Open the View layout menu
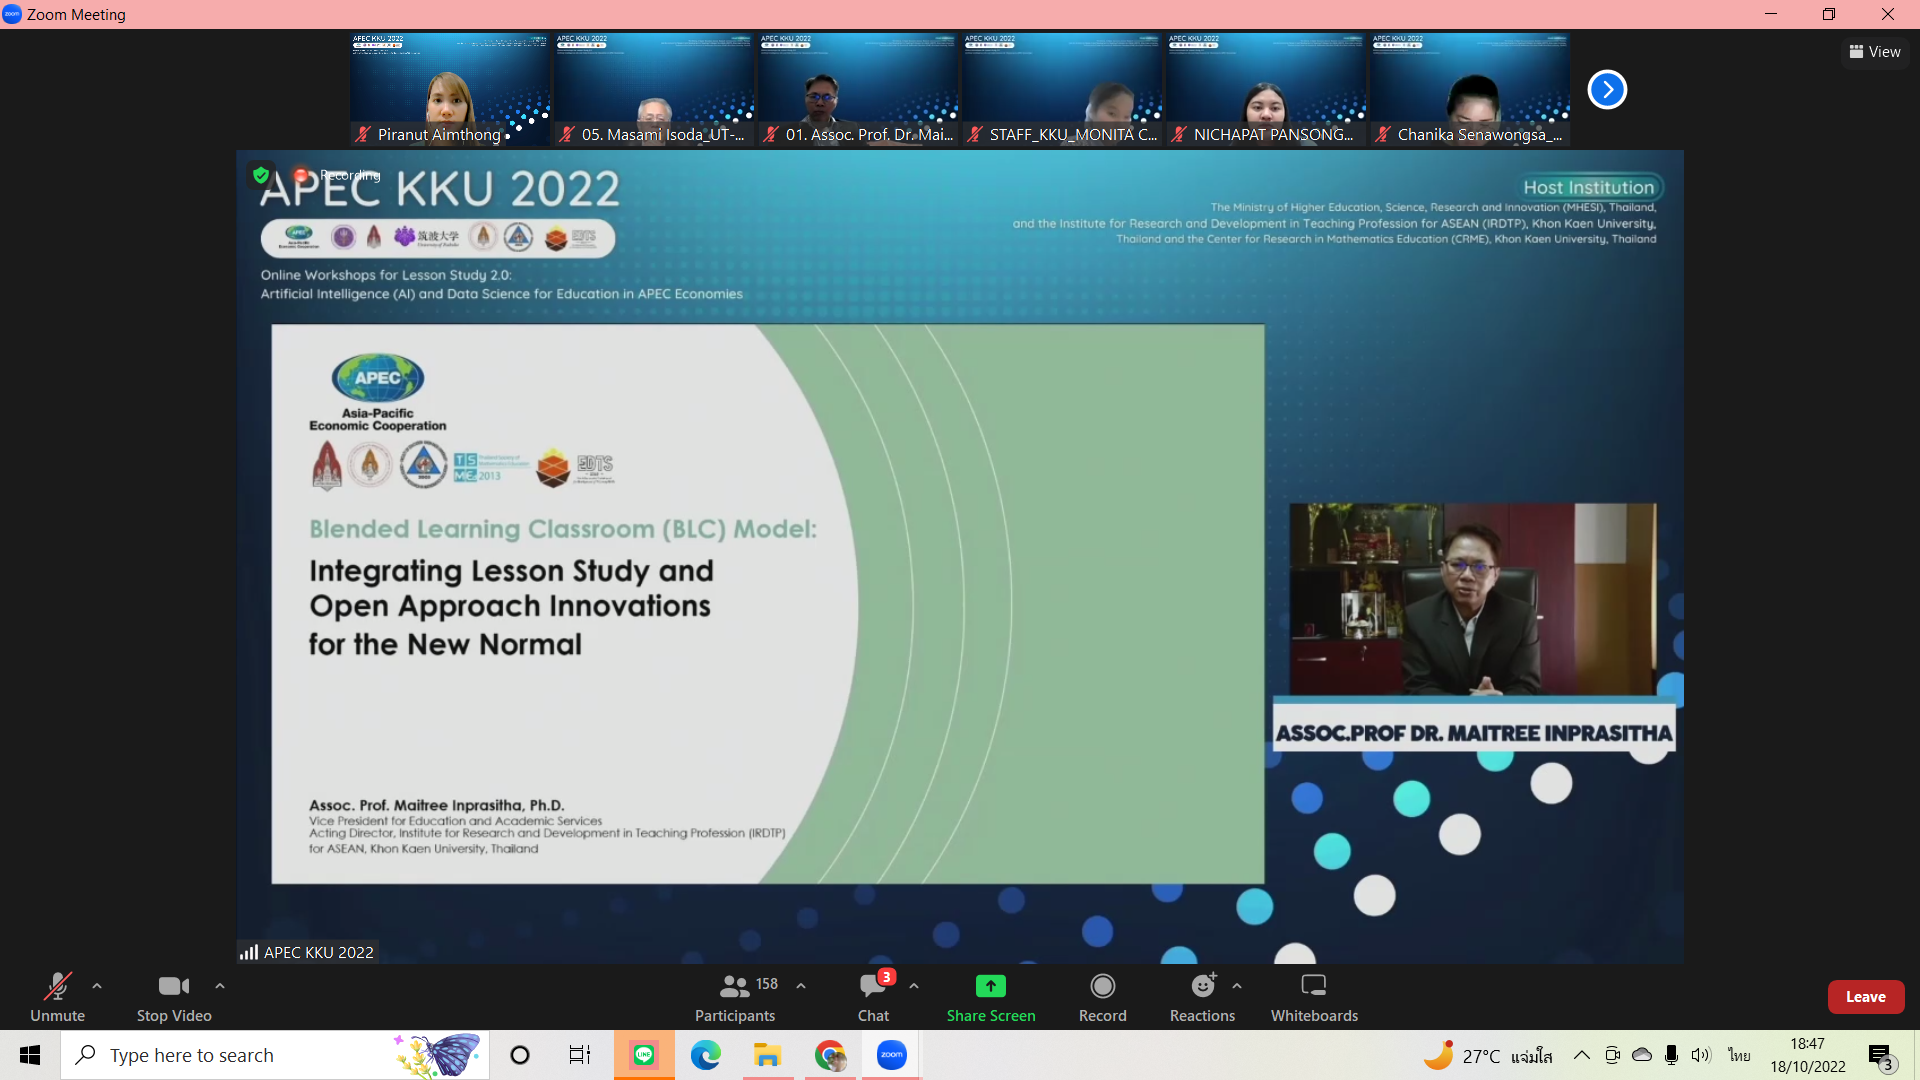This screenshot has height=1080, width=1920. [1875, 52]
